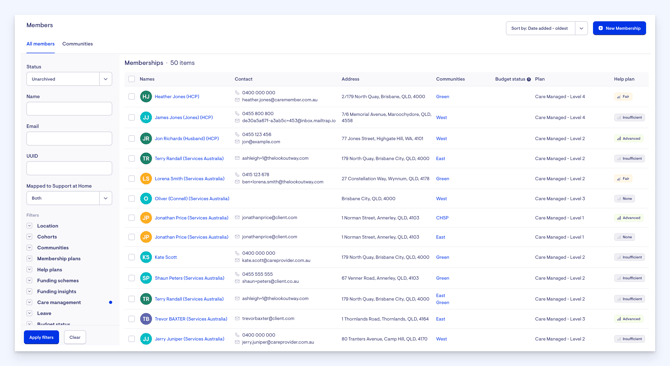
Task: Open Jerry Juniper (Services Australia) link
Action: (x=189, y=339)
